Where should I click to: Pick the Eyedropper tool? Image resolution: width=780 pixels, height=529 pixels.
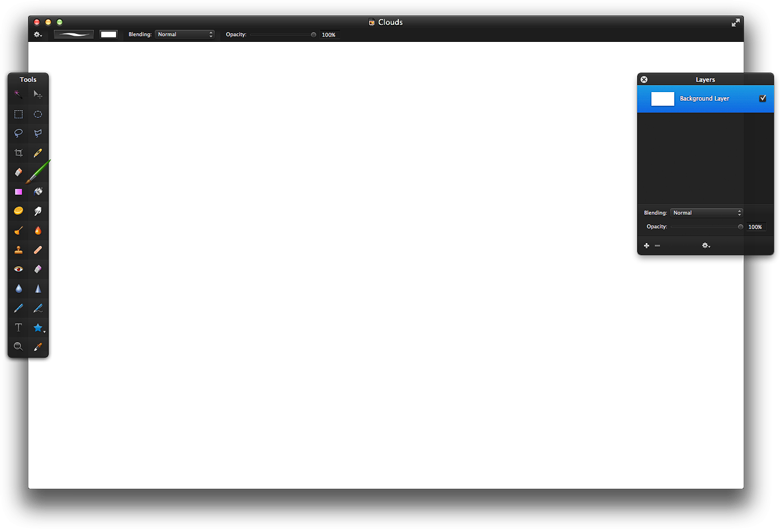pyautogui.click(x=38, y=346)
